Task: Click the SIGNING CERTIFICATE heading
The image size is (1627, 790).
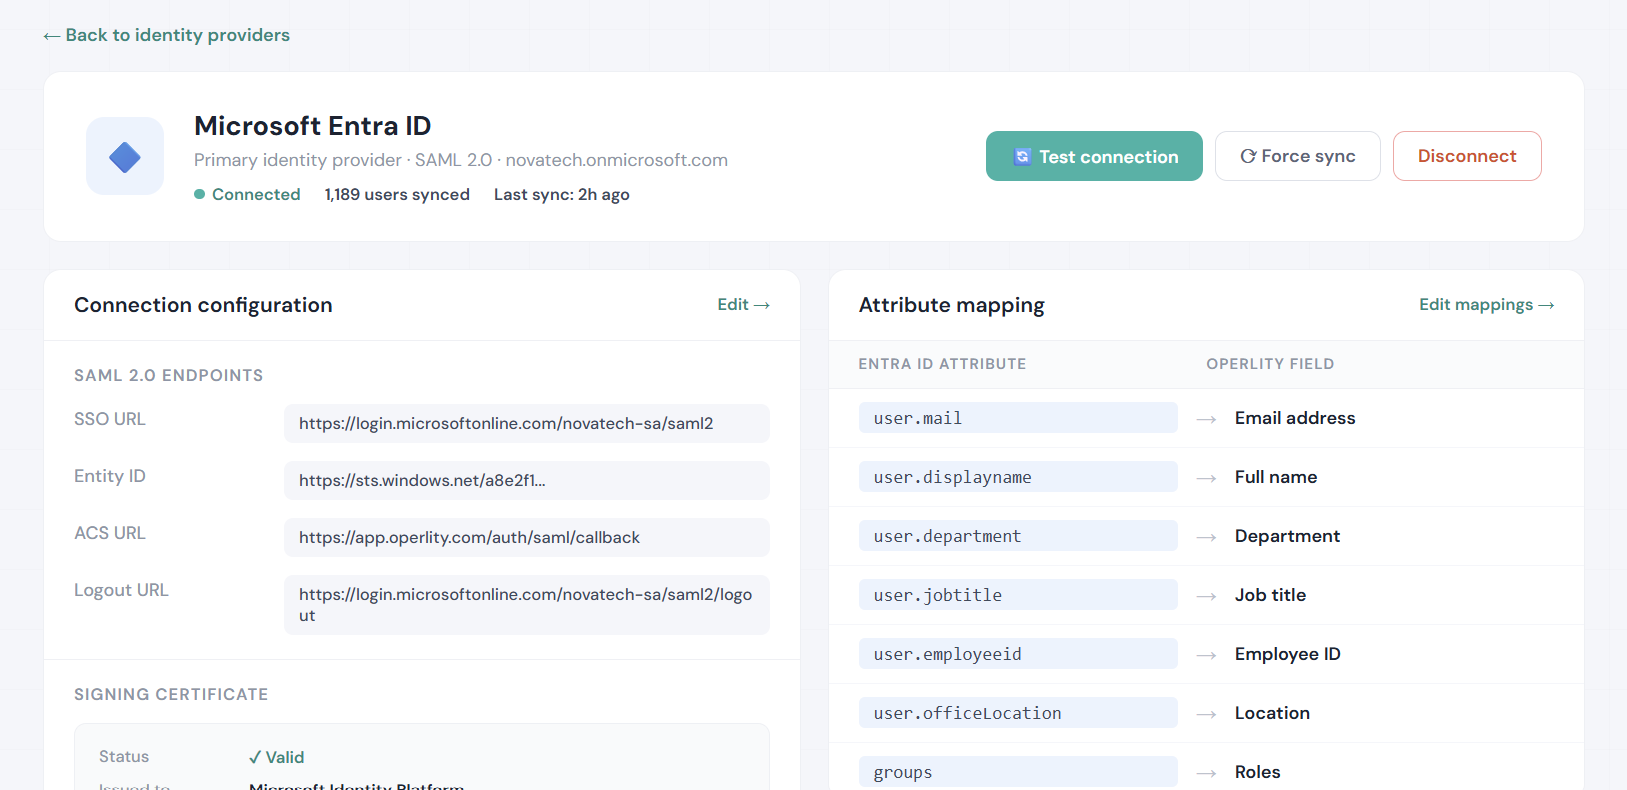Action: pos(171,694)
